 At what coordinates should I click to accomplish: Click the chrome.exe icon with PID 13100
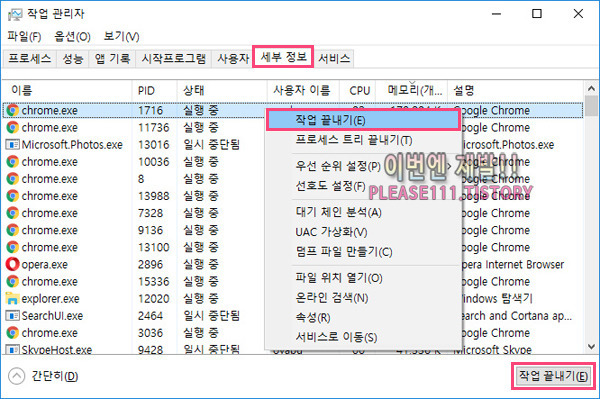(x=12, y=247)
